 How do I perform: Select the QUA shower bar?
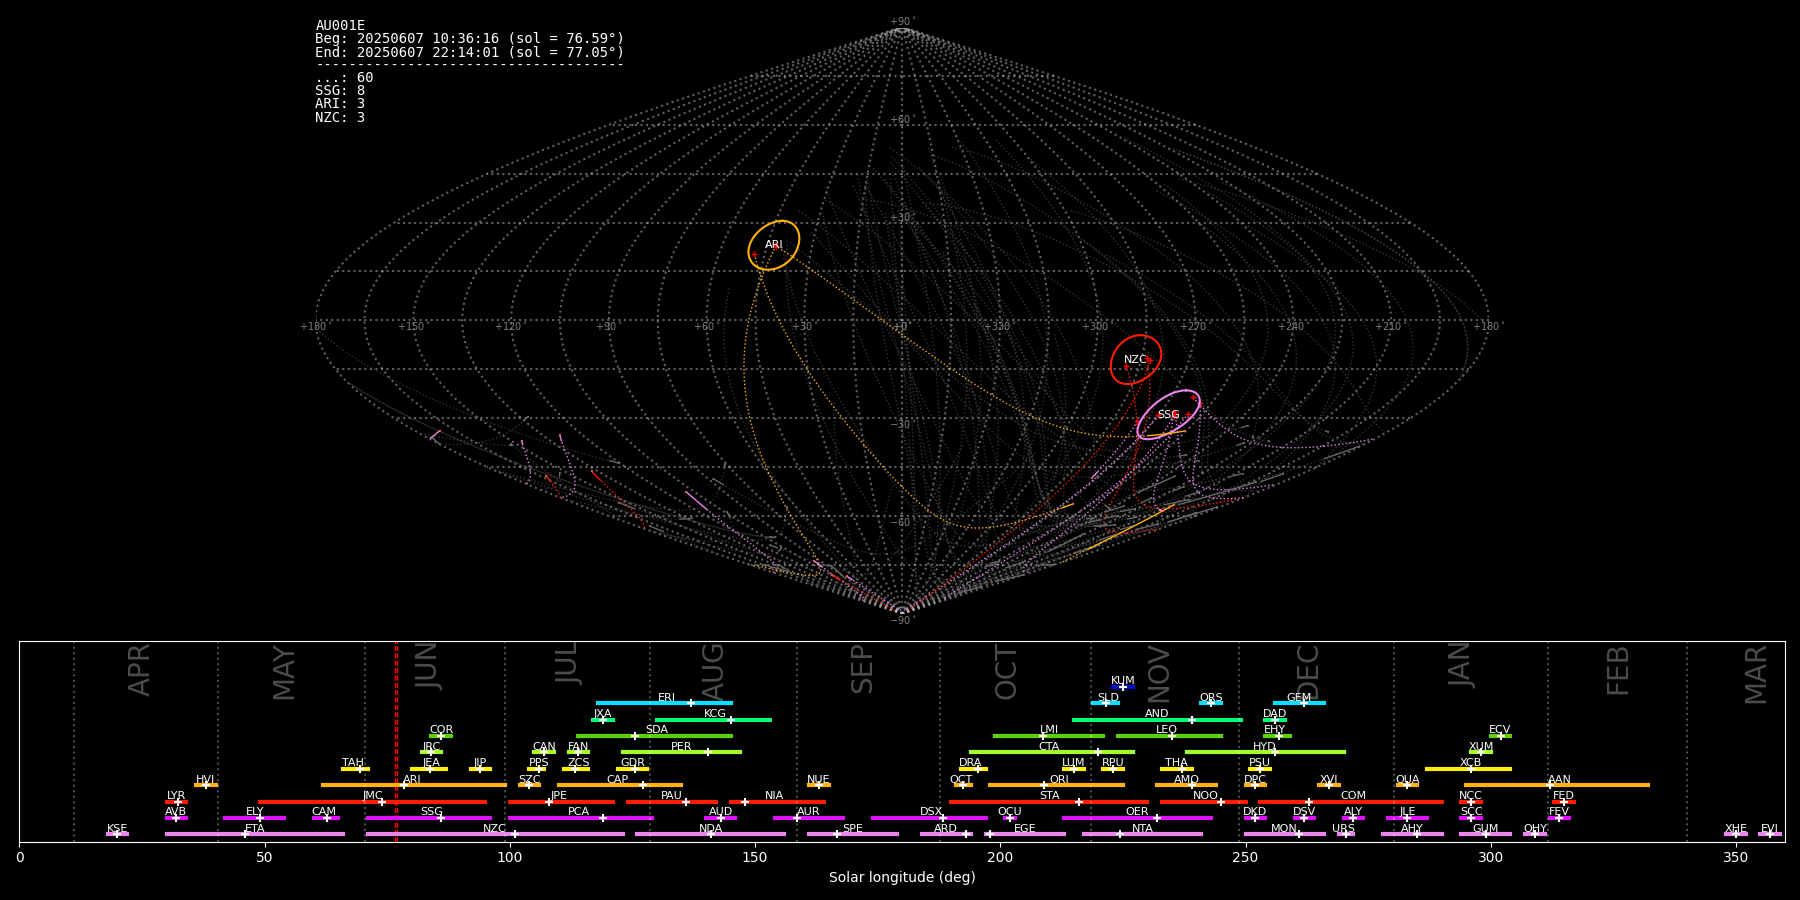[x=1407, y=785]
